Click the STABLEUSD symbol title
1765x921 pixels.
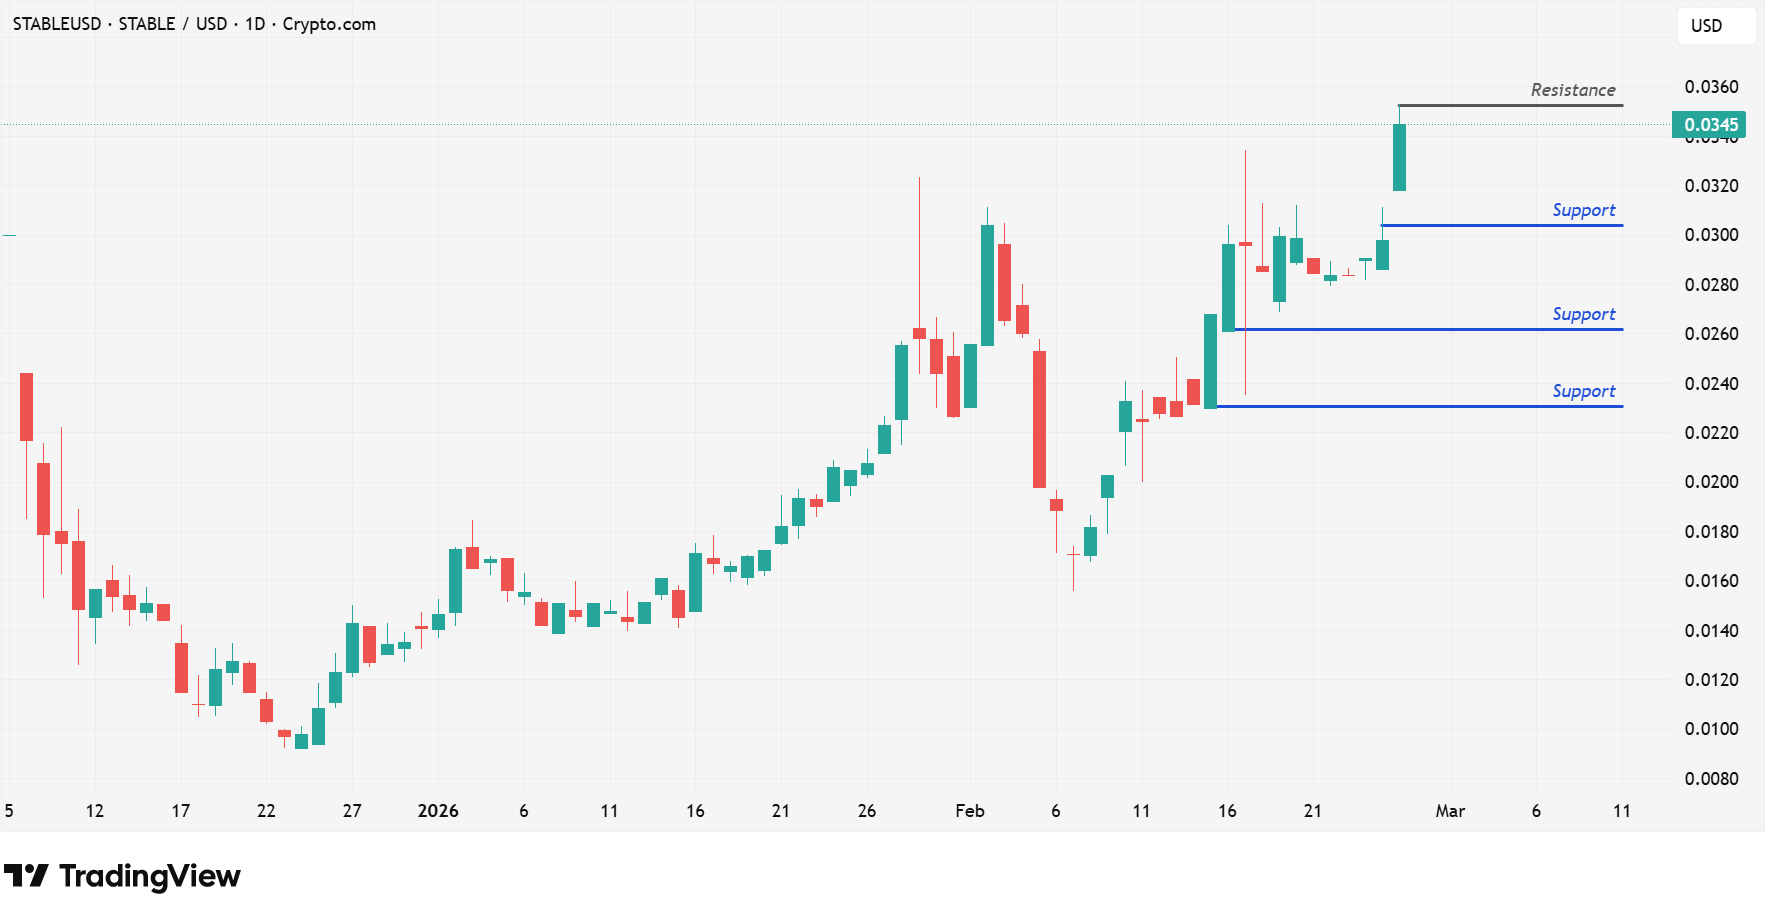[x=56, y=24]
